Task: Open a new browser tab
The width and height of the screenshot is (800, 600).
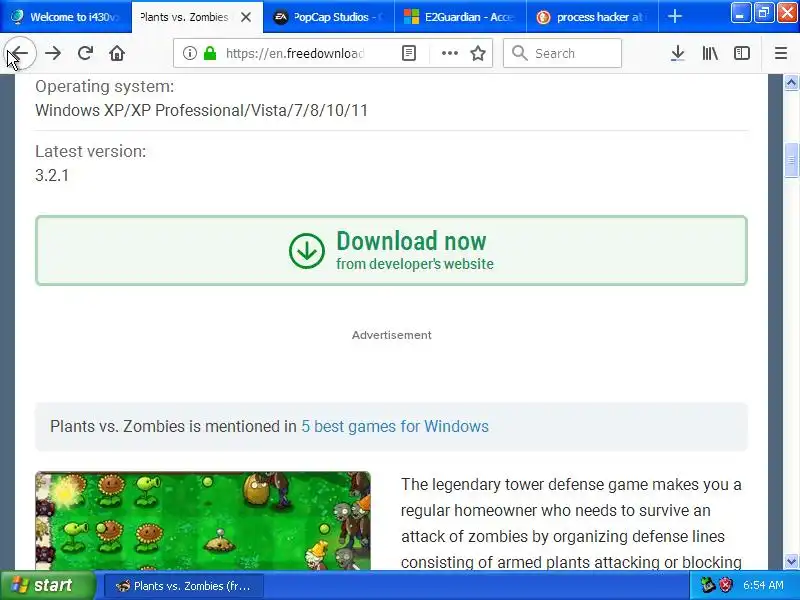Action: coord(674,16)
